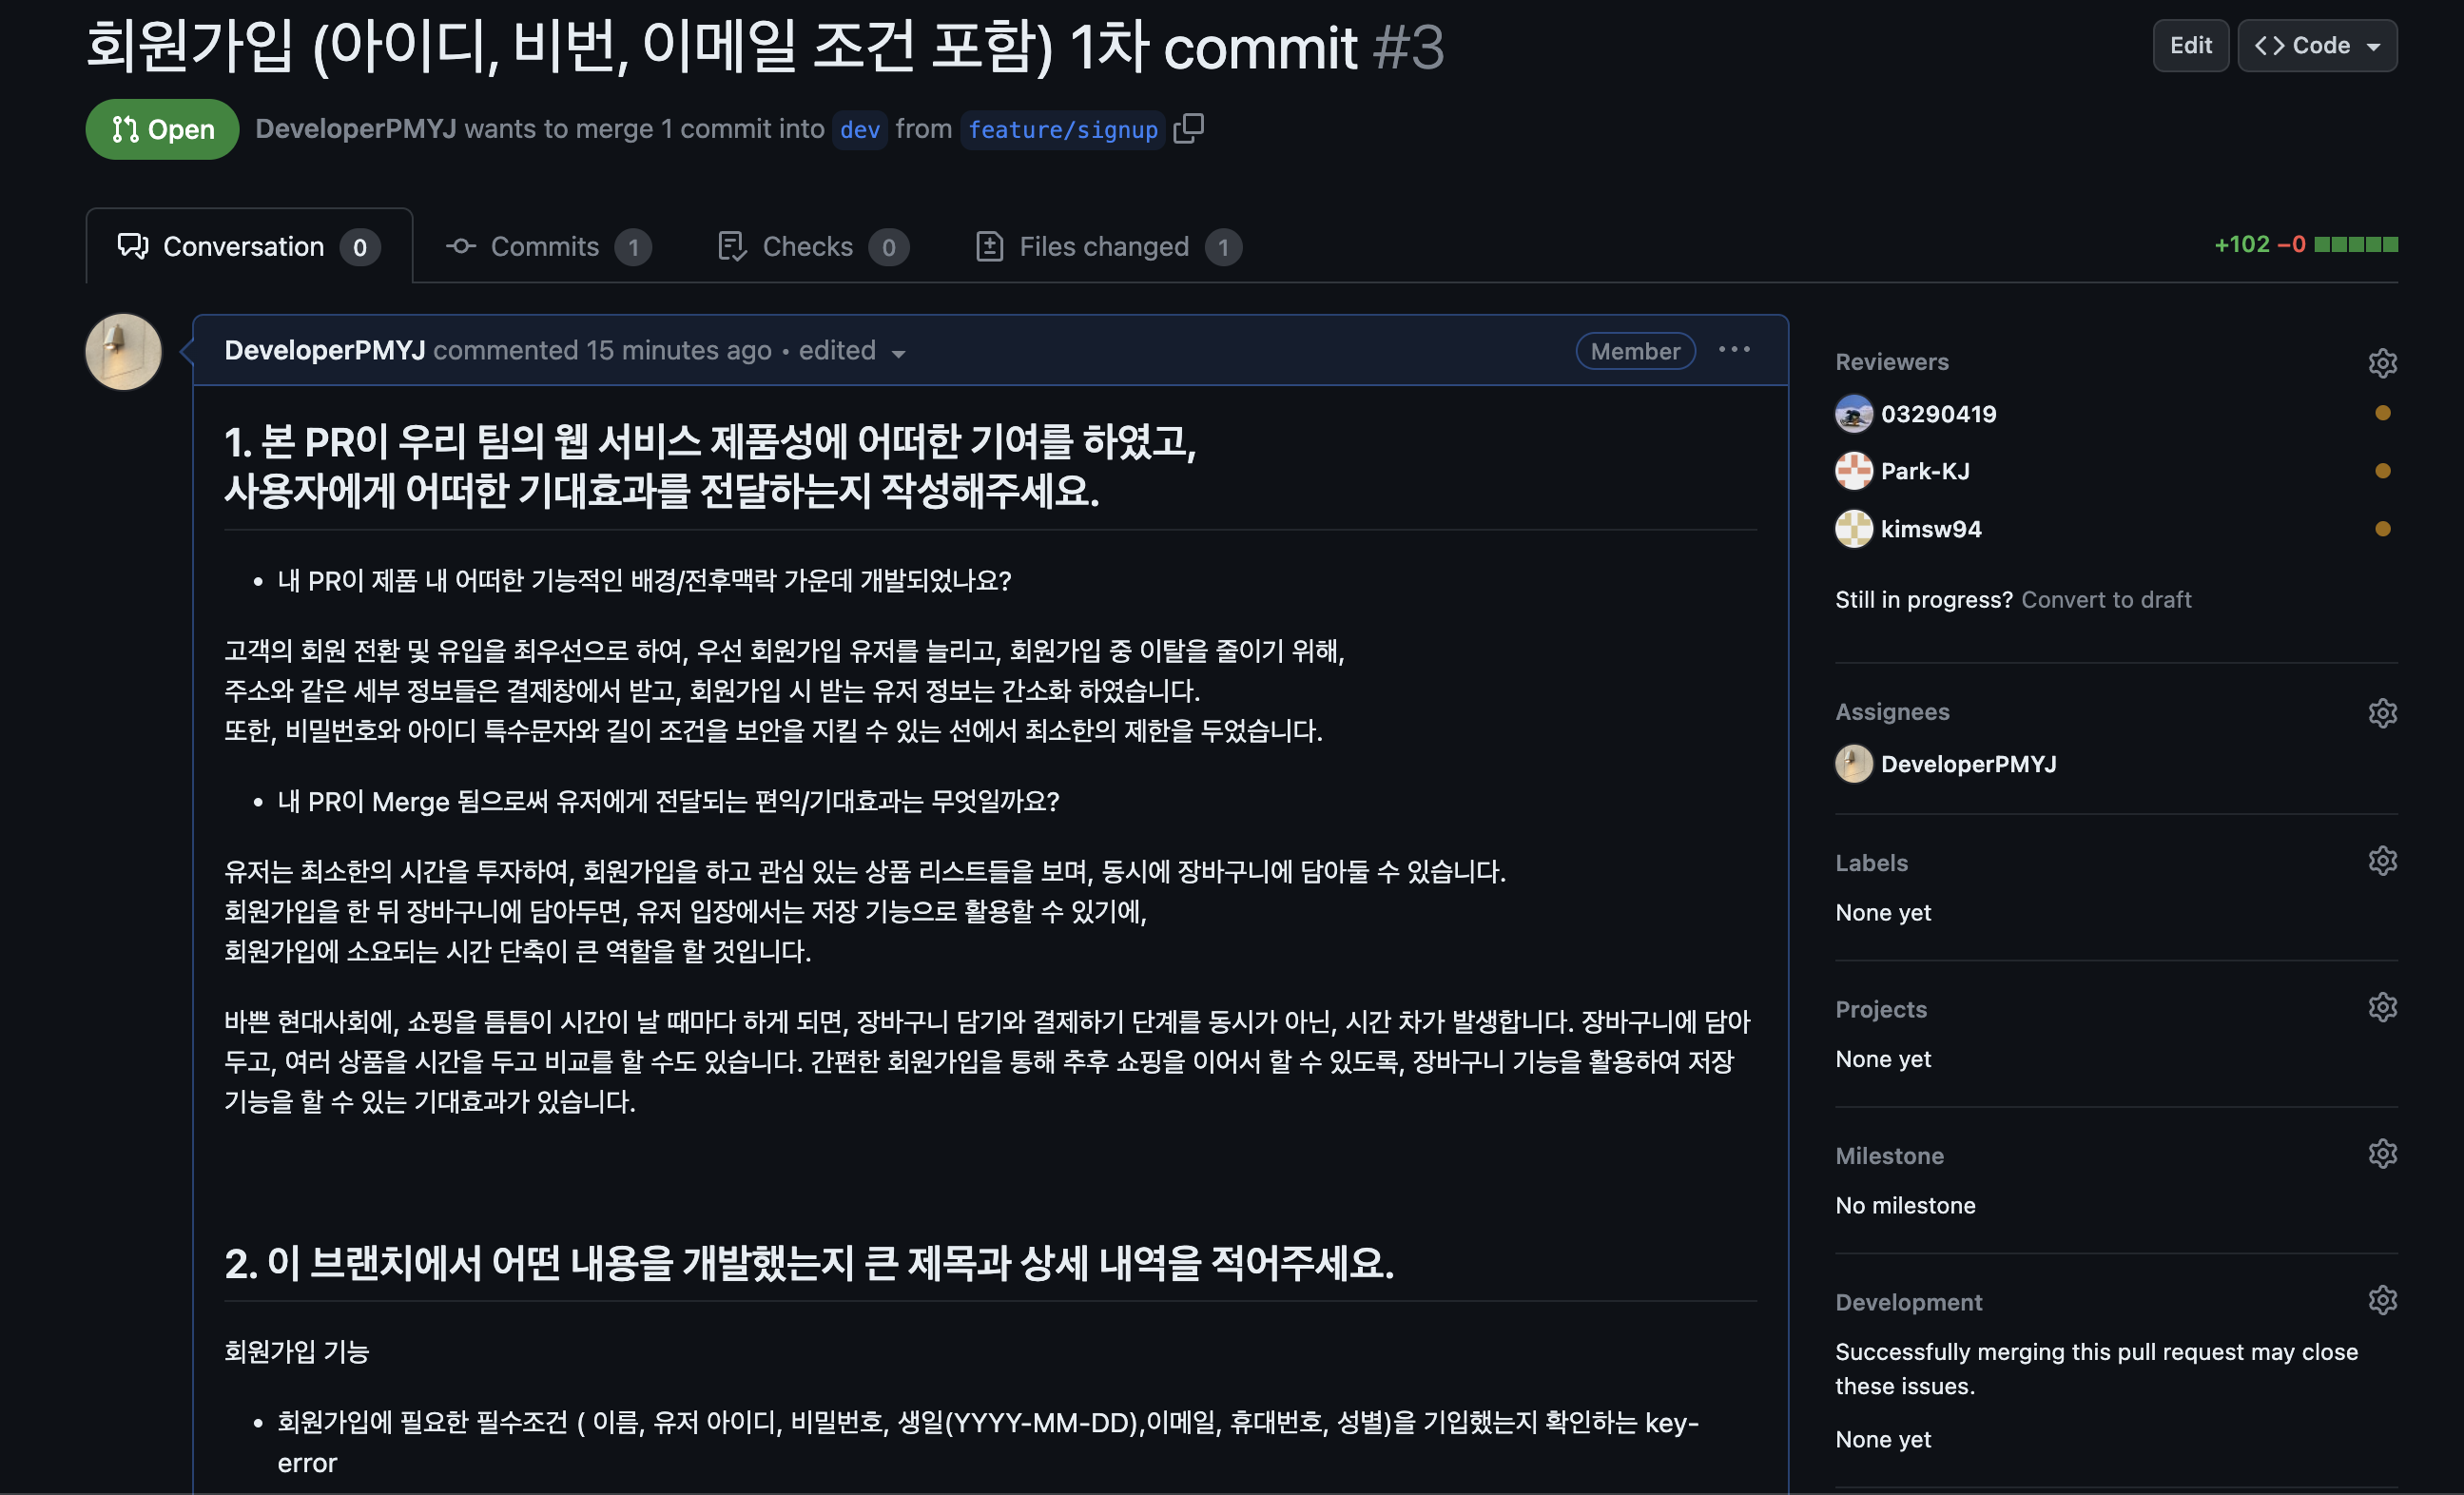The image size is (2464, 1495).
Task: Click the Edit title button
Action: [2190, 46]
